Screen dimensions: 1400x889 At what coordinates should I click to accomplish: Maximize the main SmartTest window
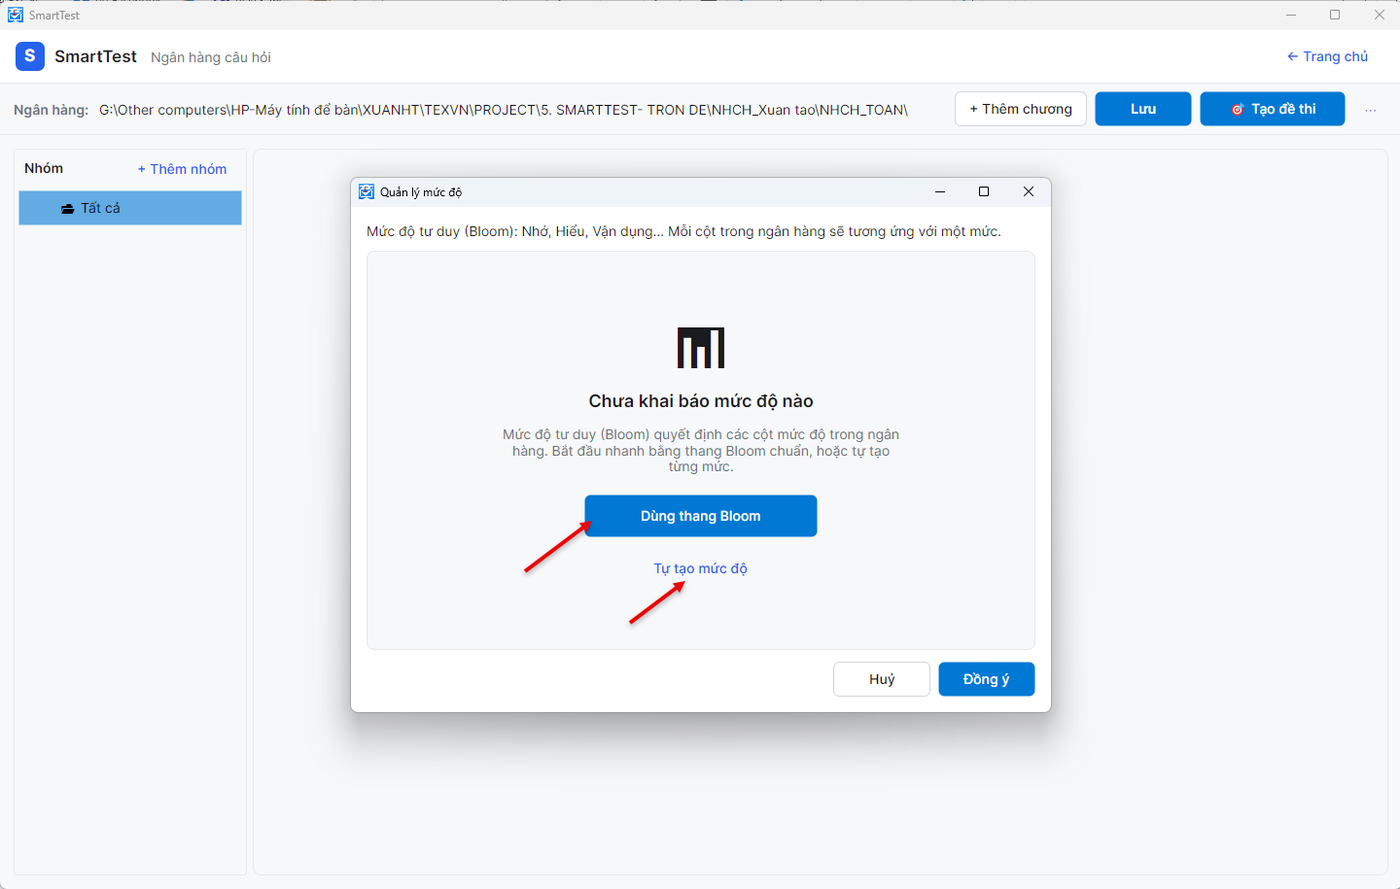tap(1335, 14)
